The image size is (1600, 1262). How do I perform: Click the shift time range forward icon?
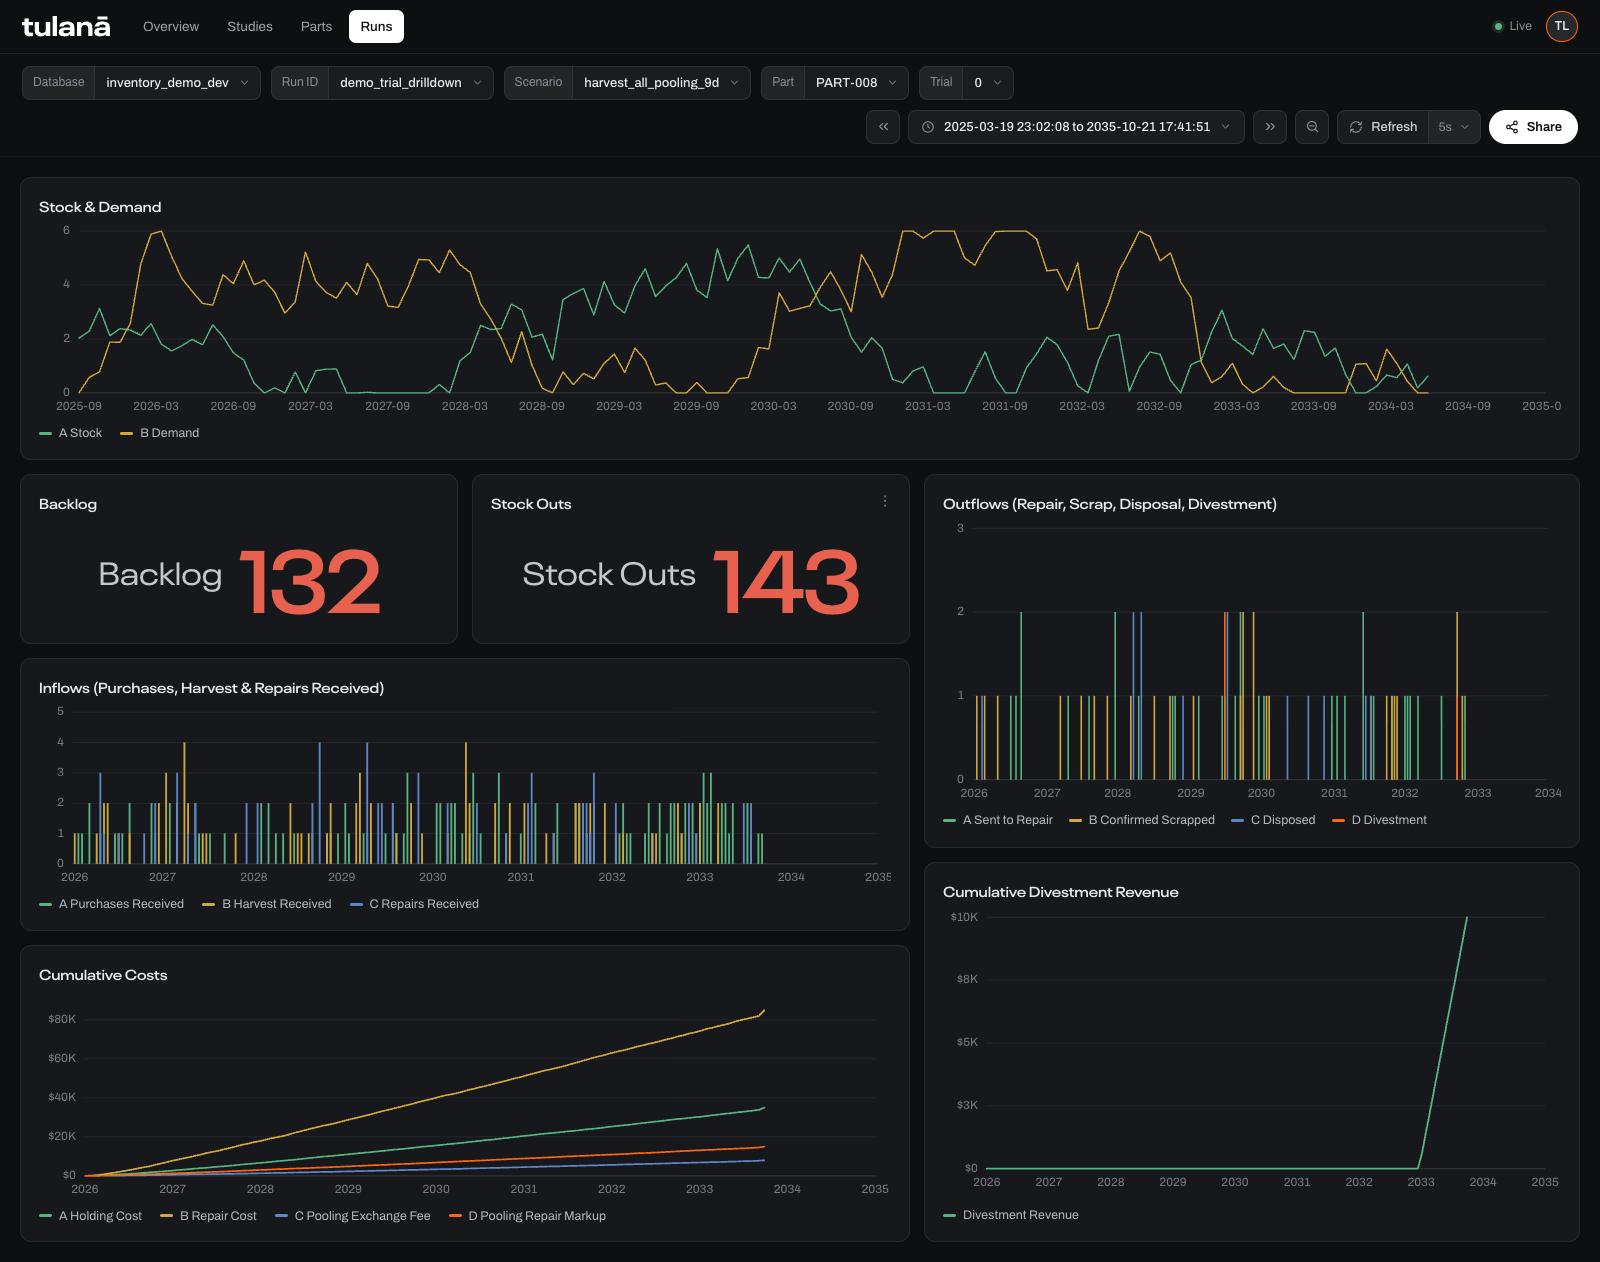pyautogui.click(x=1270, y=127)
